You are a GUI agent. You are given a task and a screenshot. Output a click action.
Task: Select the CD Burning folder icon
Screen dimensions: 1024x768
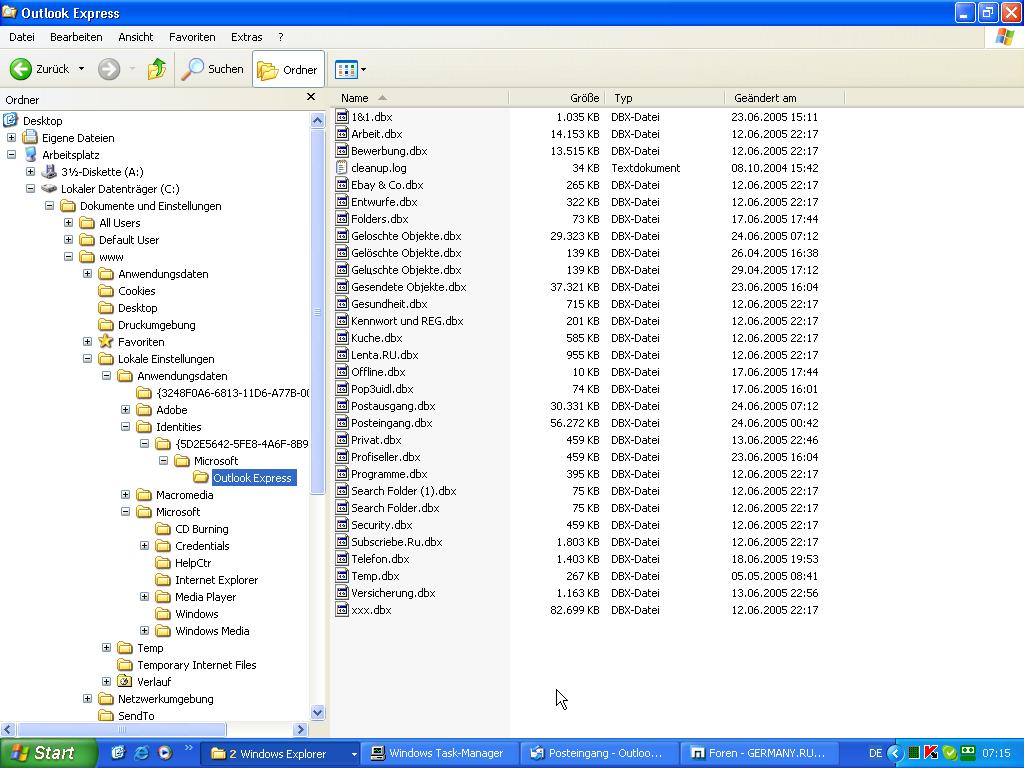pyautogui.click(x=163, y=528)
